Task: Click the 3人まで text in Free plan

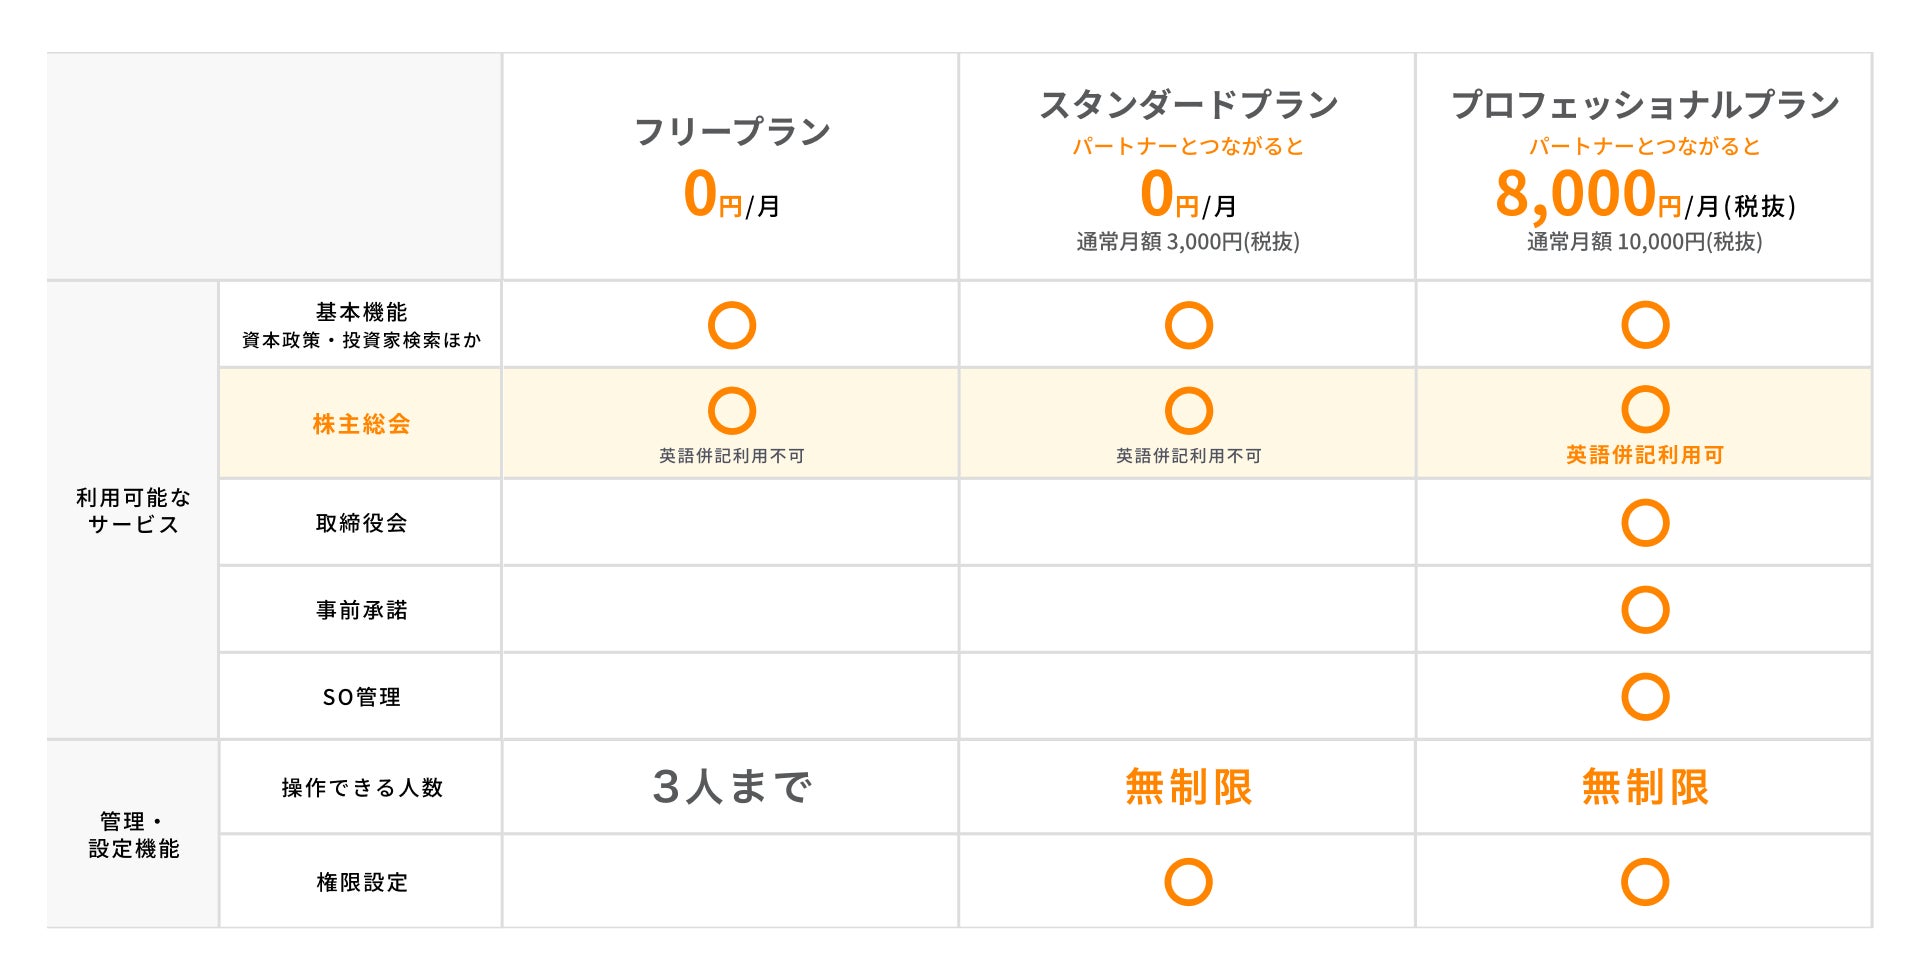Action: click(732, 787)
